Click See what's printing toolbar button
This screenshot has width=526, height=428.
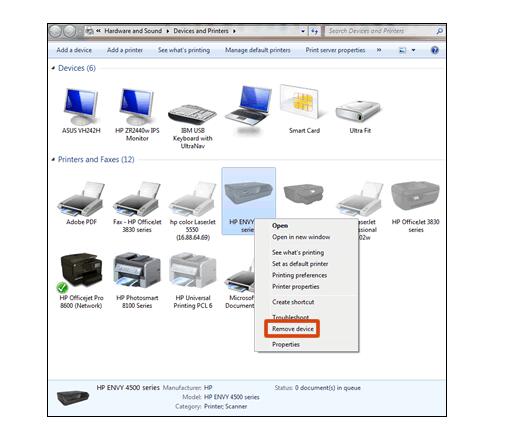(x=184, y=50)
